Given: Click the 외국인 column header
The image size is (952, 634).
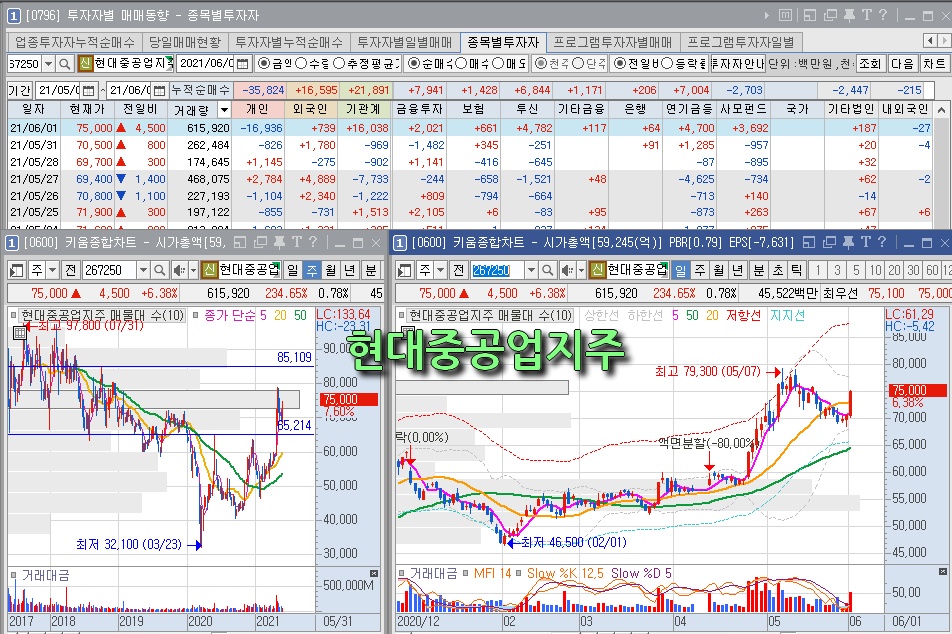Looking at the screenshot, I should [x=311, y=109].
